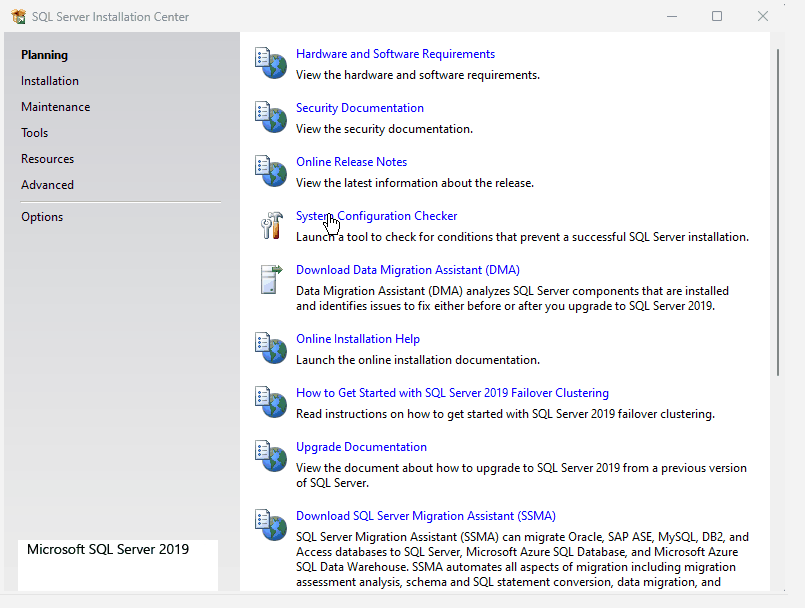Open the Online Installation Help link
The image size is (805, 608).
358,339
